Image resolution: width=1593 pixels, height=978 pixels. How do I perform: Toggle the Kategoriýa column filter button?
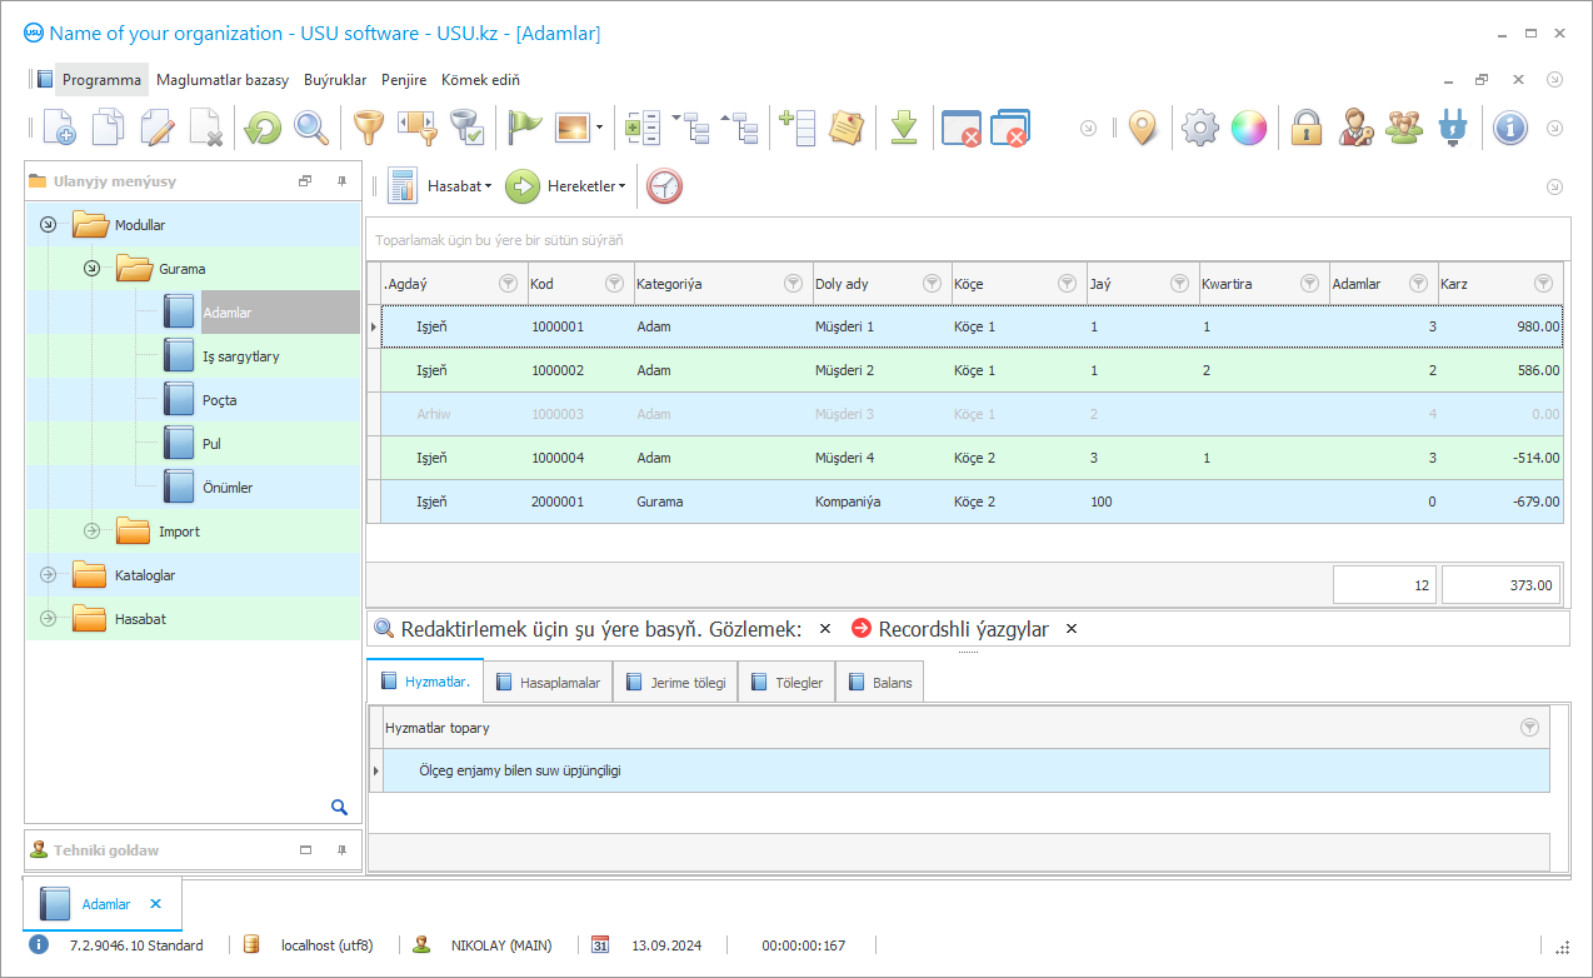[x=793, y=284]
